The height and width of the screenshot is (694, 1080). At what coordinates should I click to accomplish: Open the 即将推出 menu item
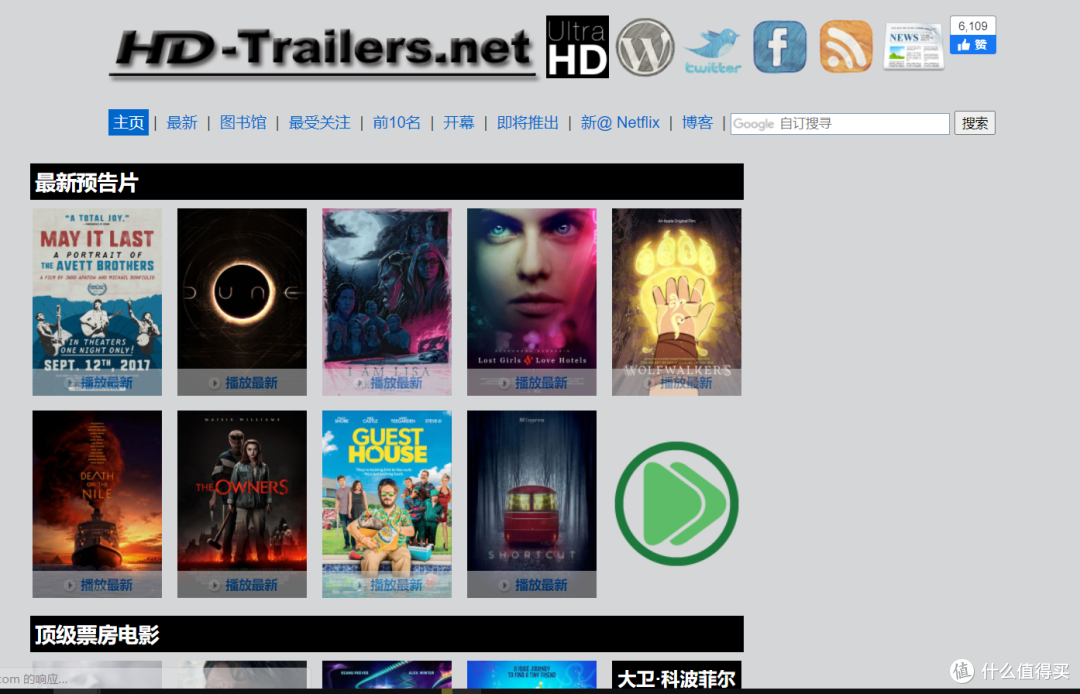pos(528,123)
